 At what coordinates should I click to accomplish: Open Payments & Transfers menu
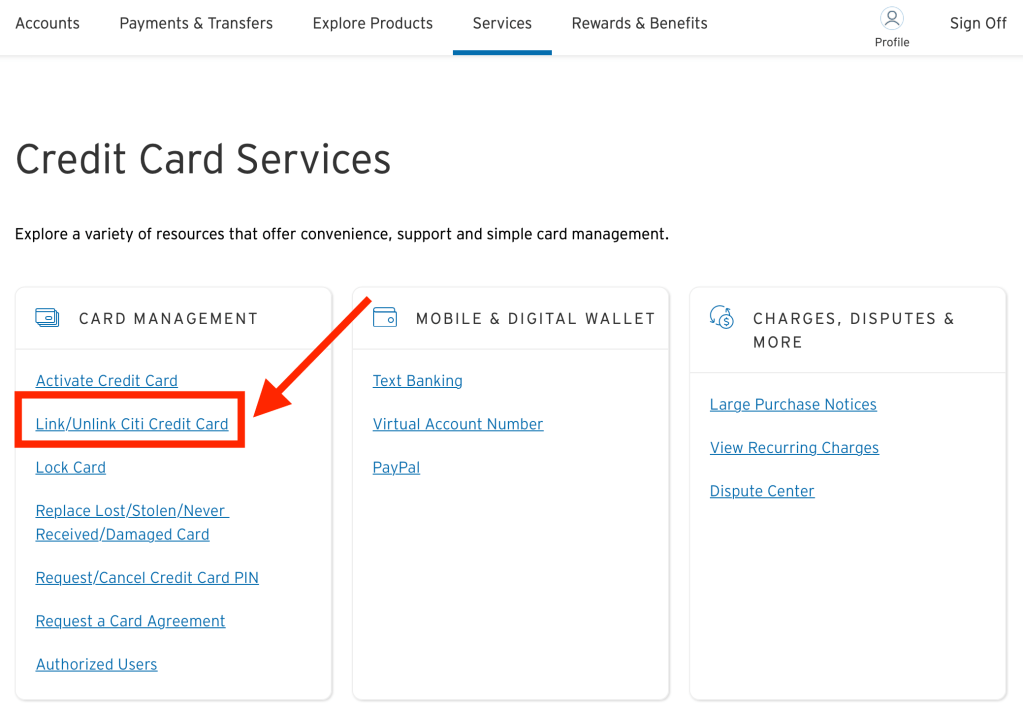click(196, 23)
